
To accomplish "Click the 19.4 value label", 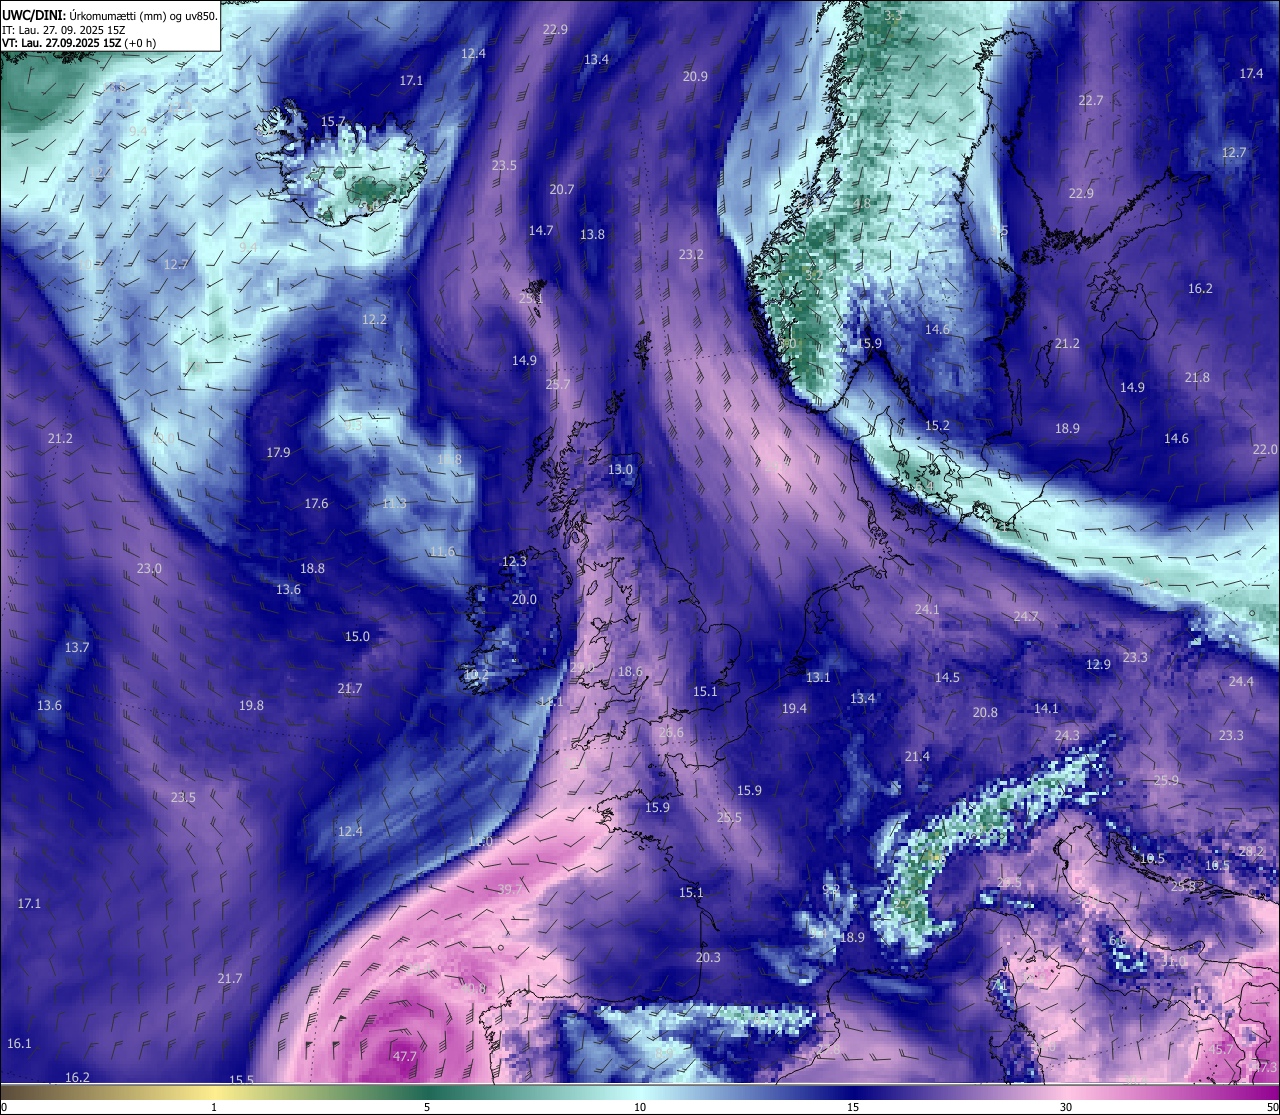I will coord(794,708).
